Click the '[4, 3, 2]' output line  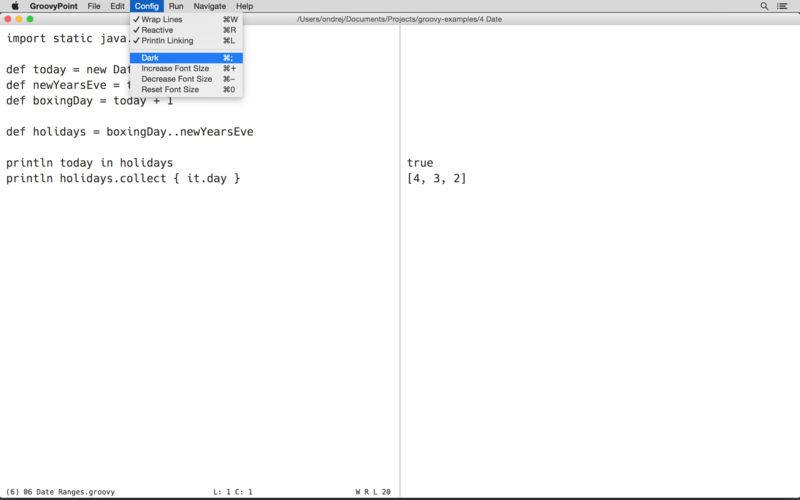[436, 179]
